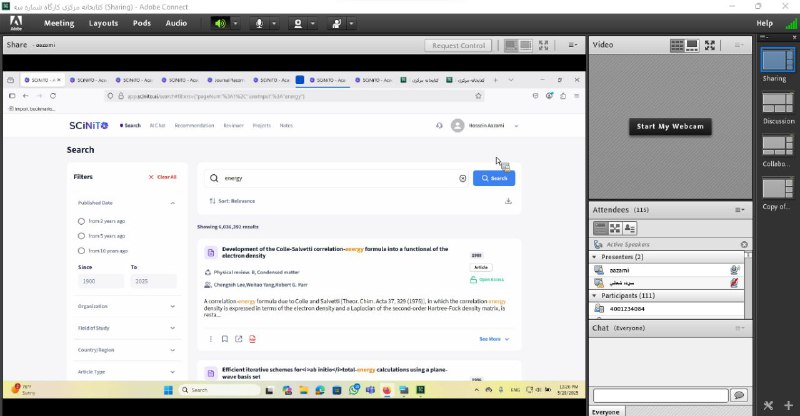
Task: Mute the green speaker audio icon
Action: (220, 23)
